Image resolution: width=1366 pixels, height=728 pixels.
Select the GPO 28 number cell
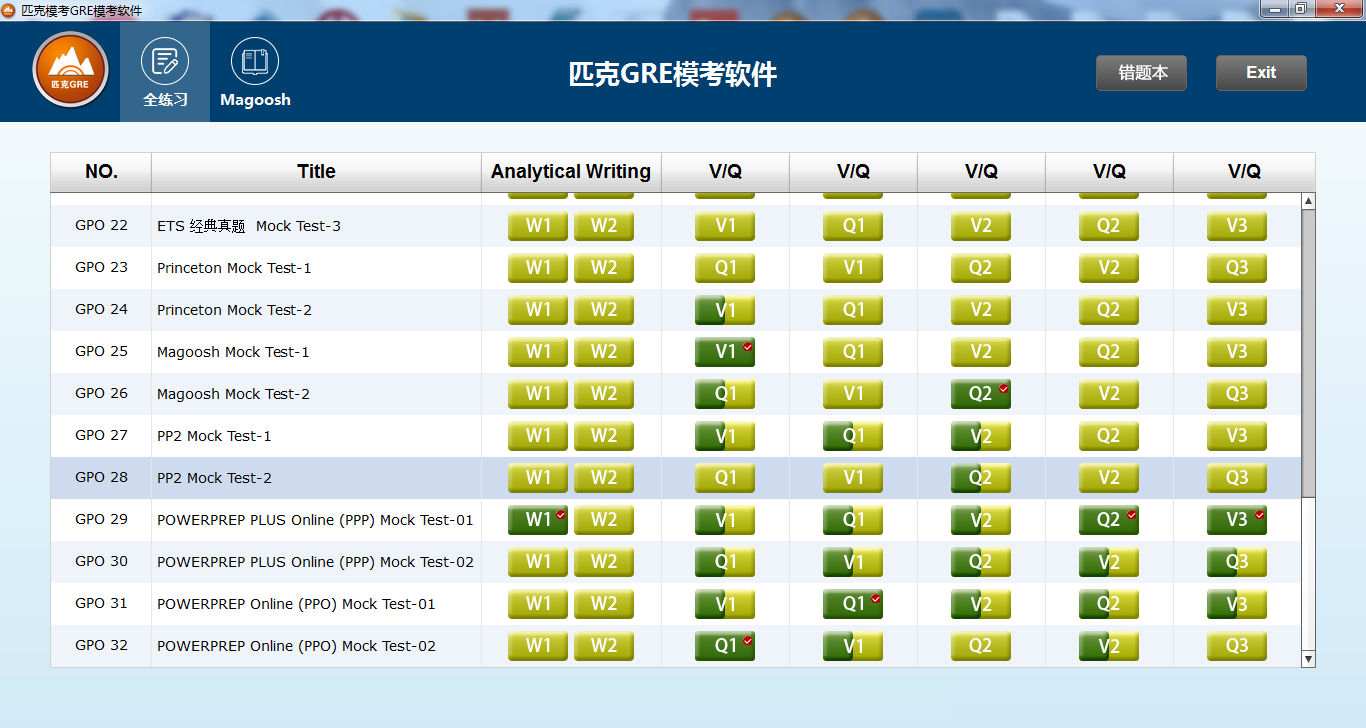102,478
